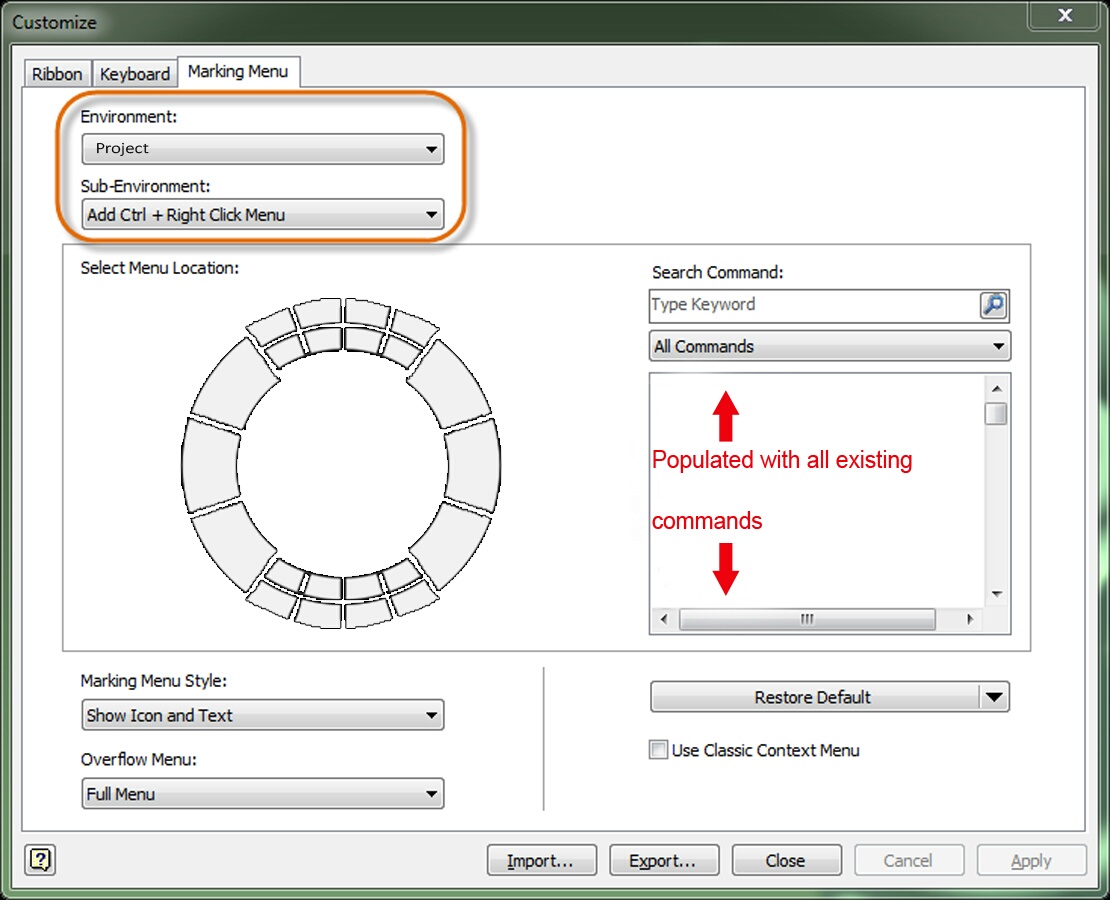Click the search magnifier icon
Screen dimensions: 1110x900
click(993, 306)
